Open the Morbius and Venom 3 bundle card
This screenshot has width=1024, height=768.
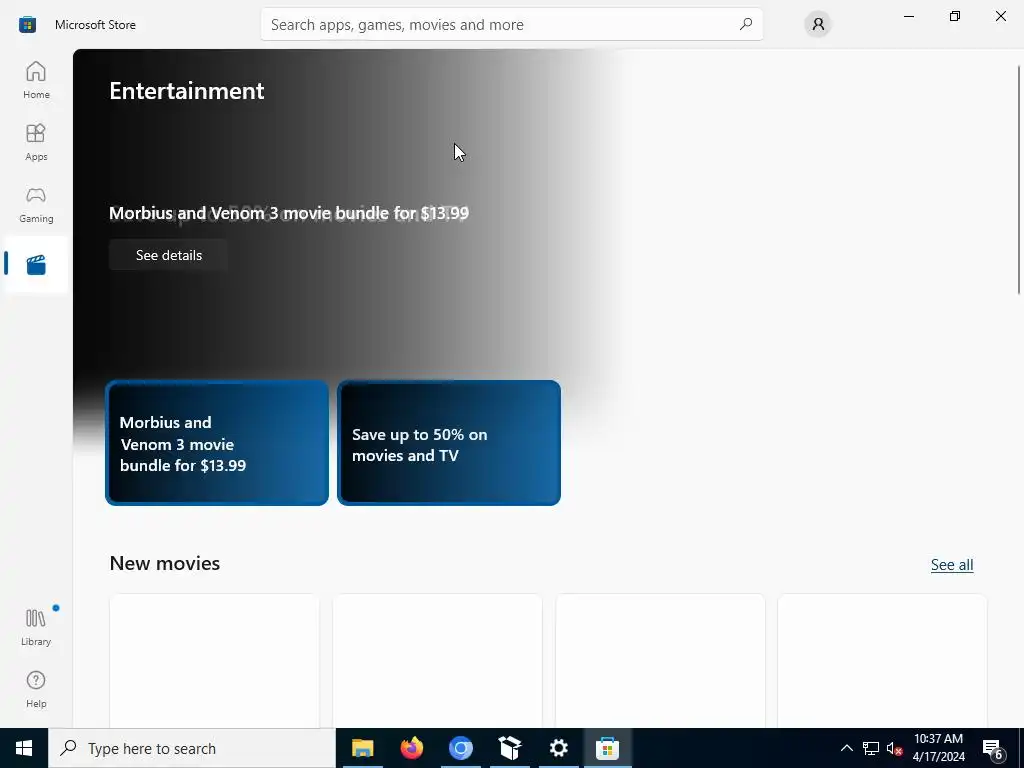tap(217, 443)
